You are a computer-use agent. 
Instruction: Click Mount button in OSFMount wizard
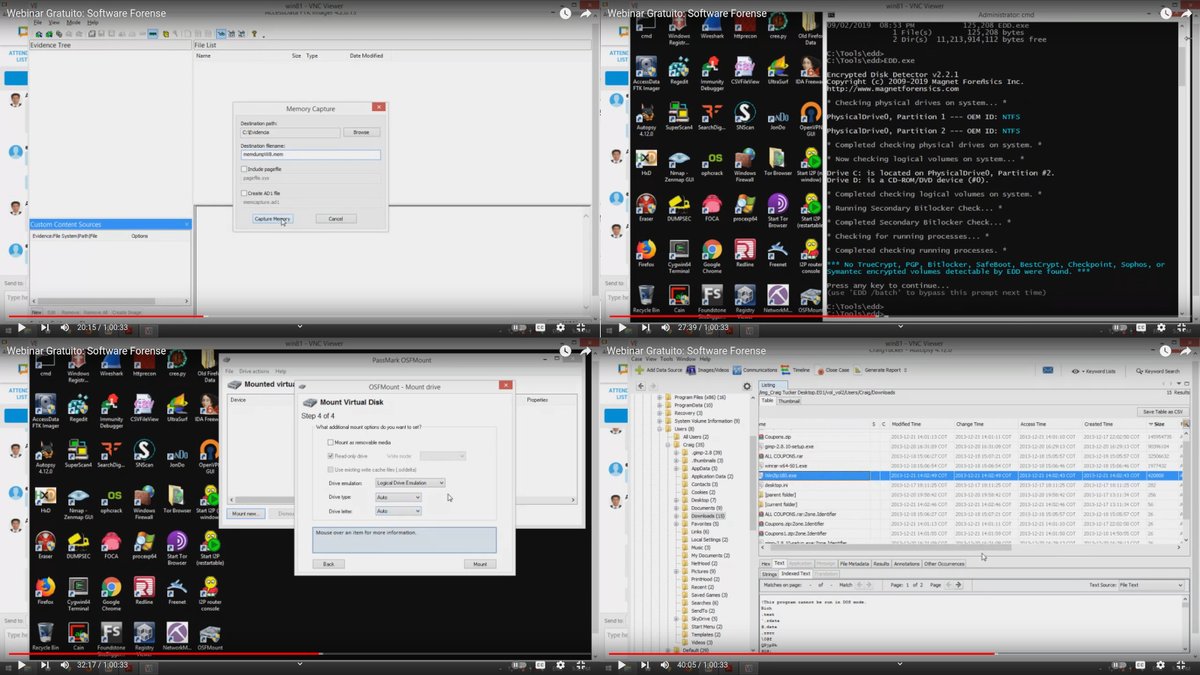point(479,564)
